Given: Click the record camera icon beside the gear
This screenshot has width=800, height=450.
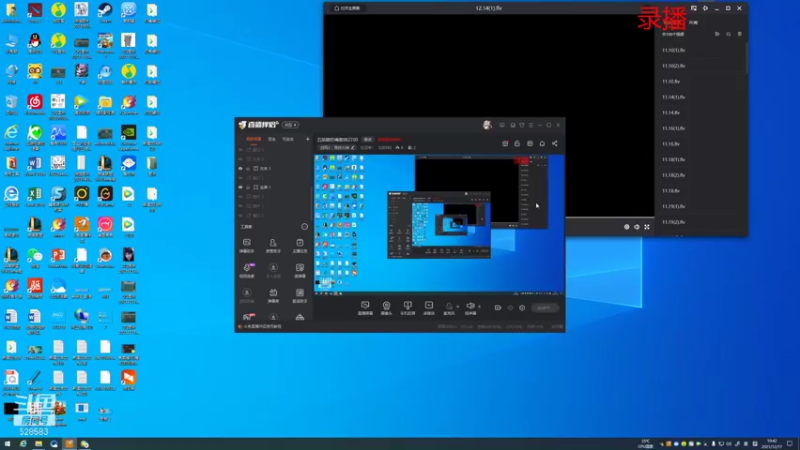Looking at the screenshot, I should [497, 308].
